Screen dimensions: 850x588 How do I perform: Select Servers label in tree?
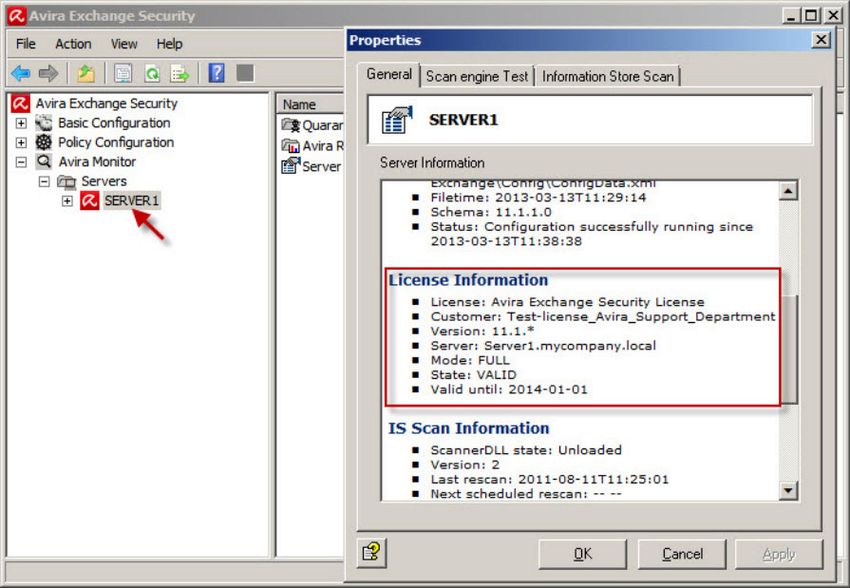104,181
